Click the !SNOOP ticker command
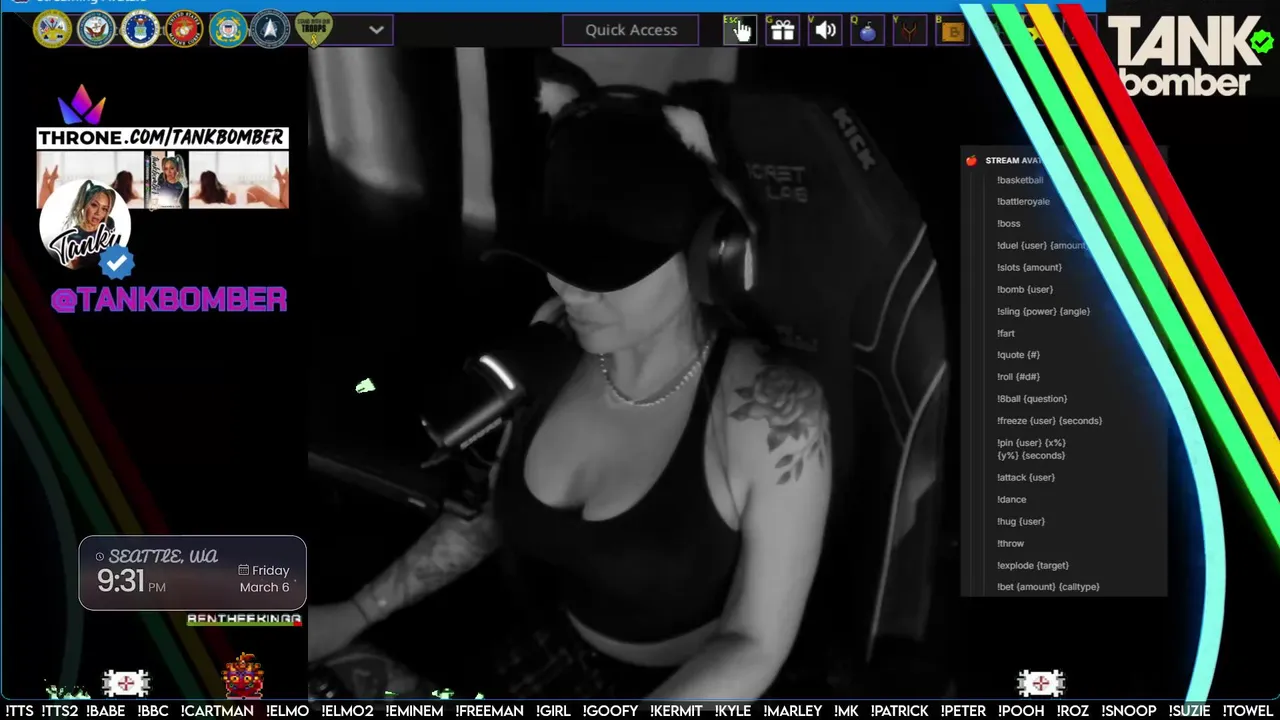The width and height of the screenshot is (1280, 720). [x=1128, y=711]
